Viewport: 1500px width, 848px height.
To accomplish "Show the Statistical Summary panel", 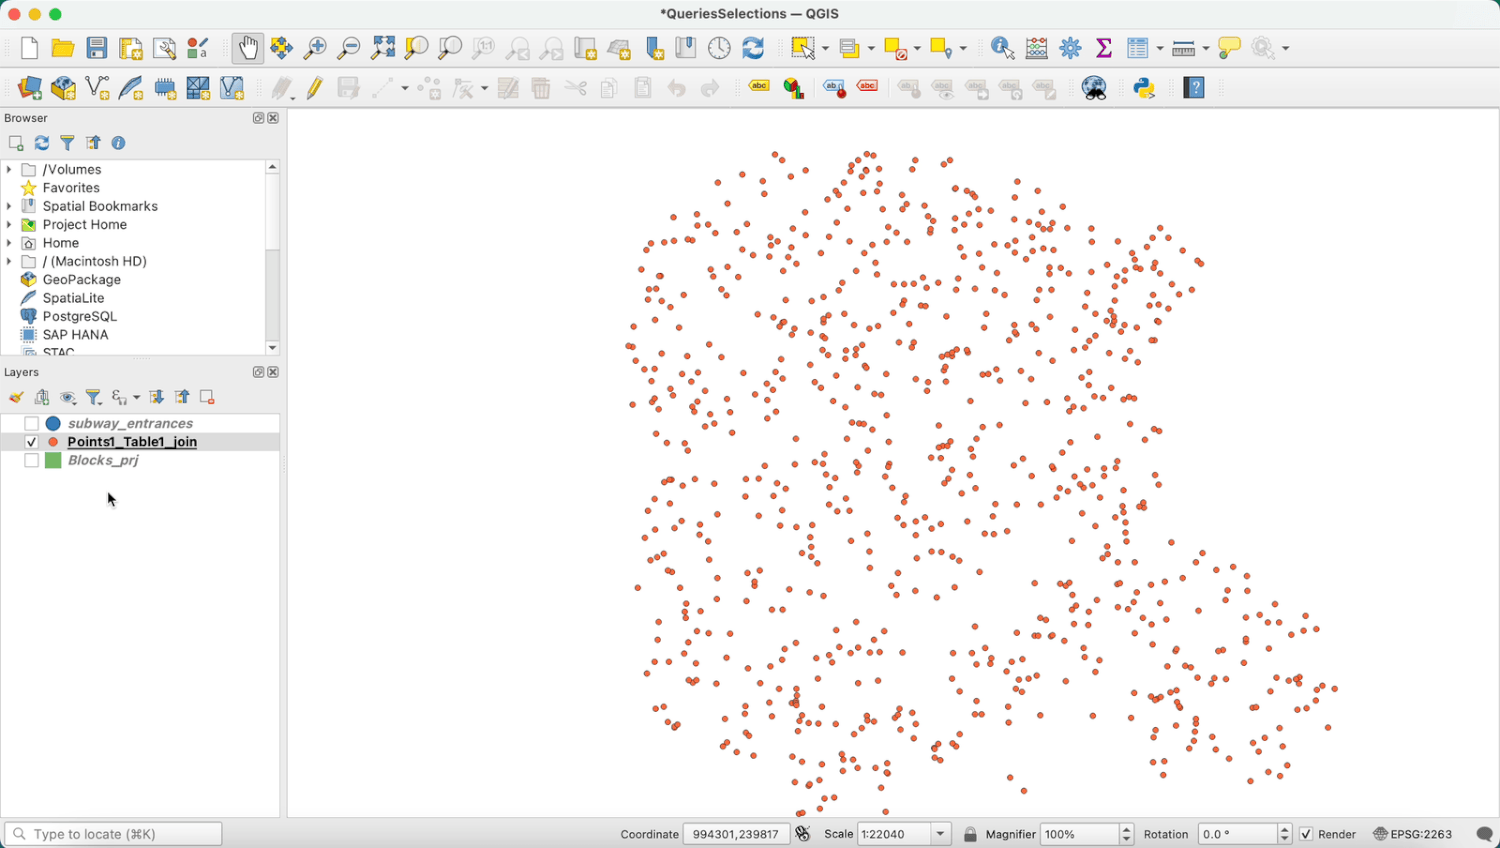I will point(1103,47).
